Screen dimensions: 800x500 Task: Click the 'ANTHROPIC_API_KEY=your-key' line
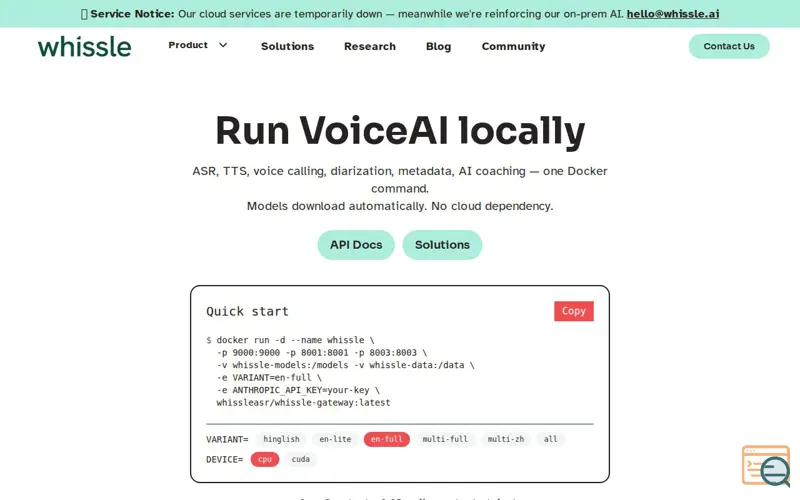[298, 390]
